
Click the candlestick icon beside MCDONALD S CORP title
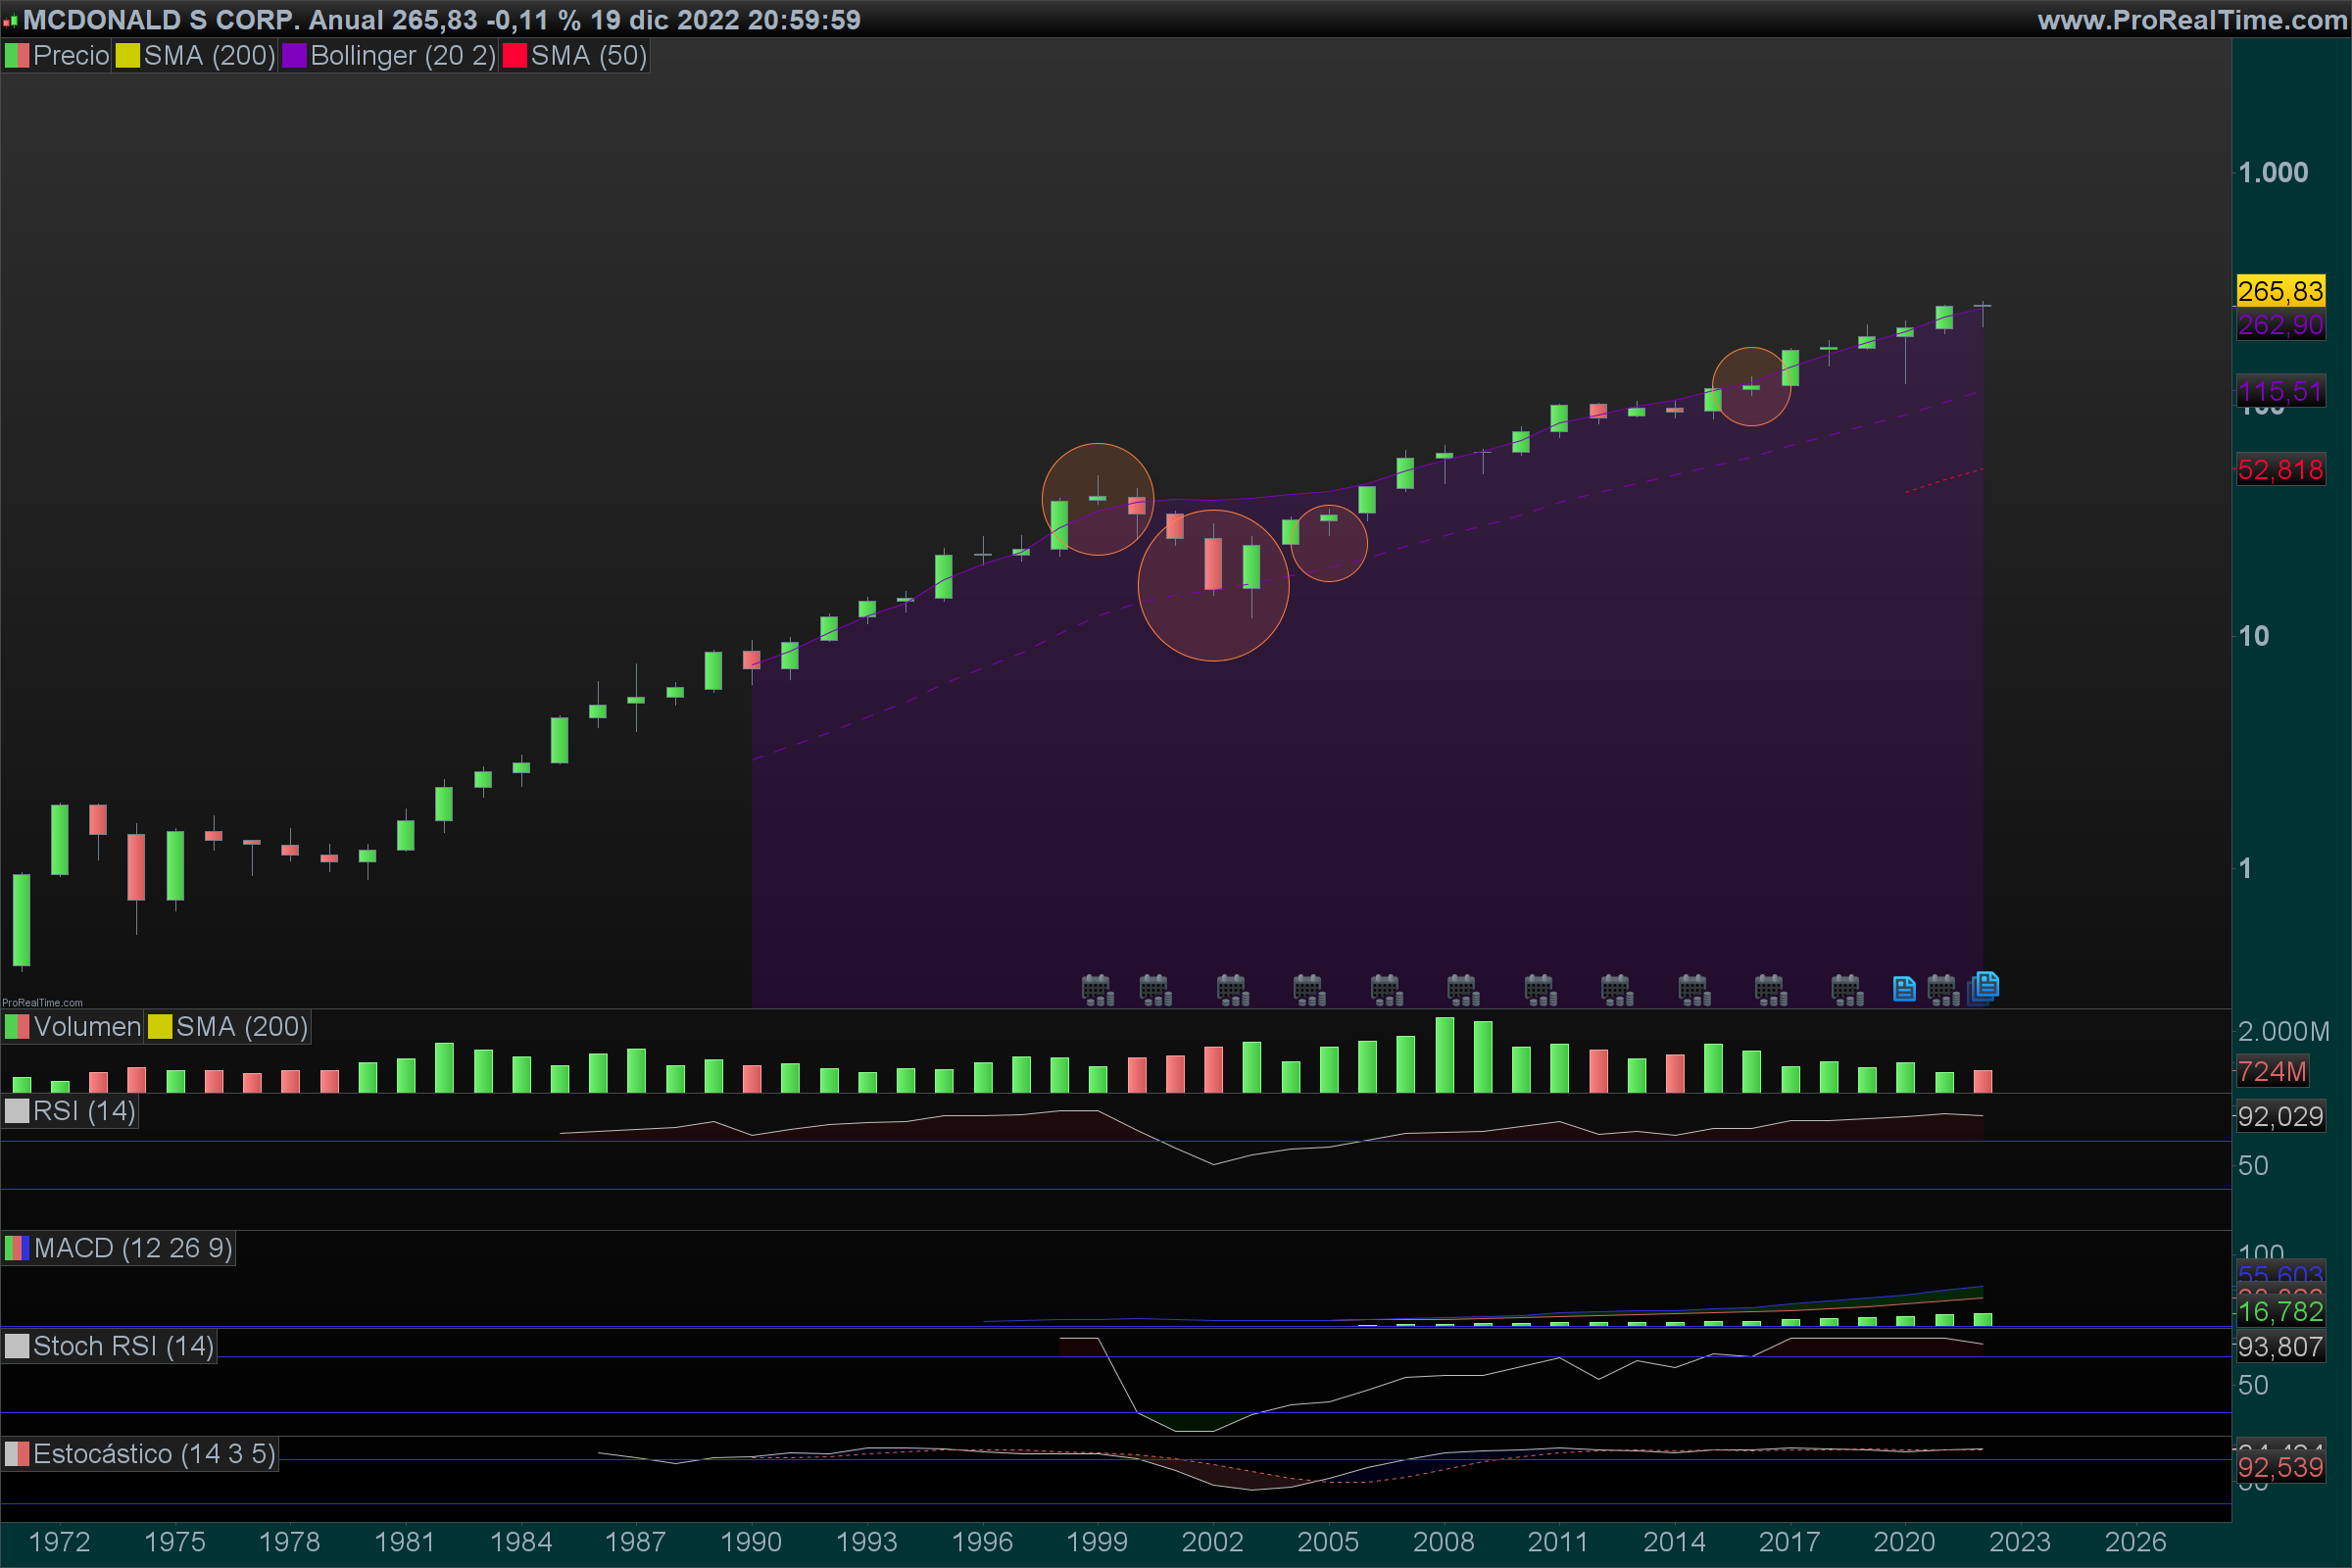click(x=10, y=20)
